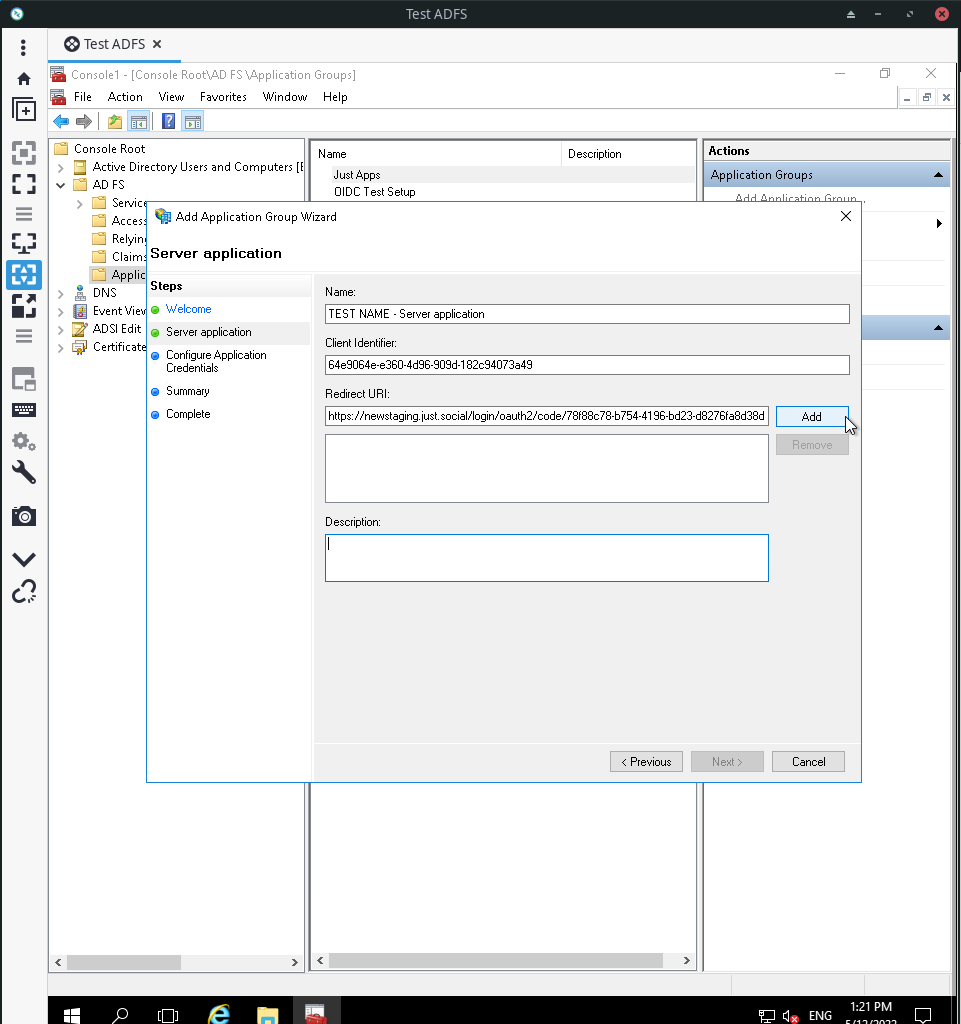Click the Back navigation arrow in MMC toolbar
Screen dimensions: 961x1024
click(61, 120)
